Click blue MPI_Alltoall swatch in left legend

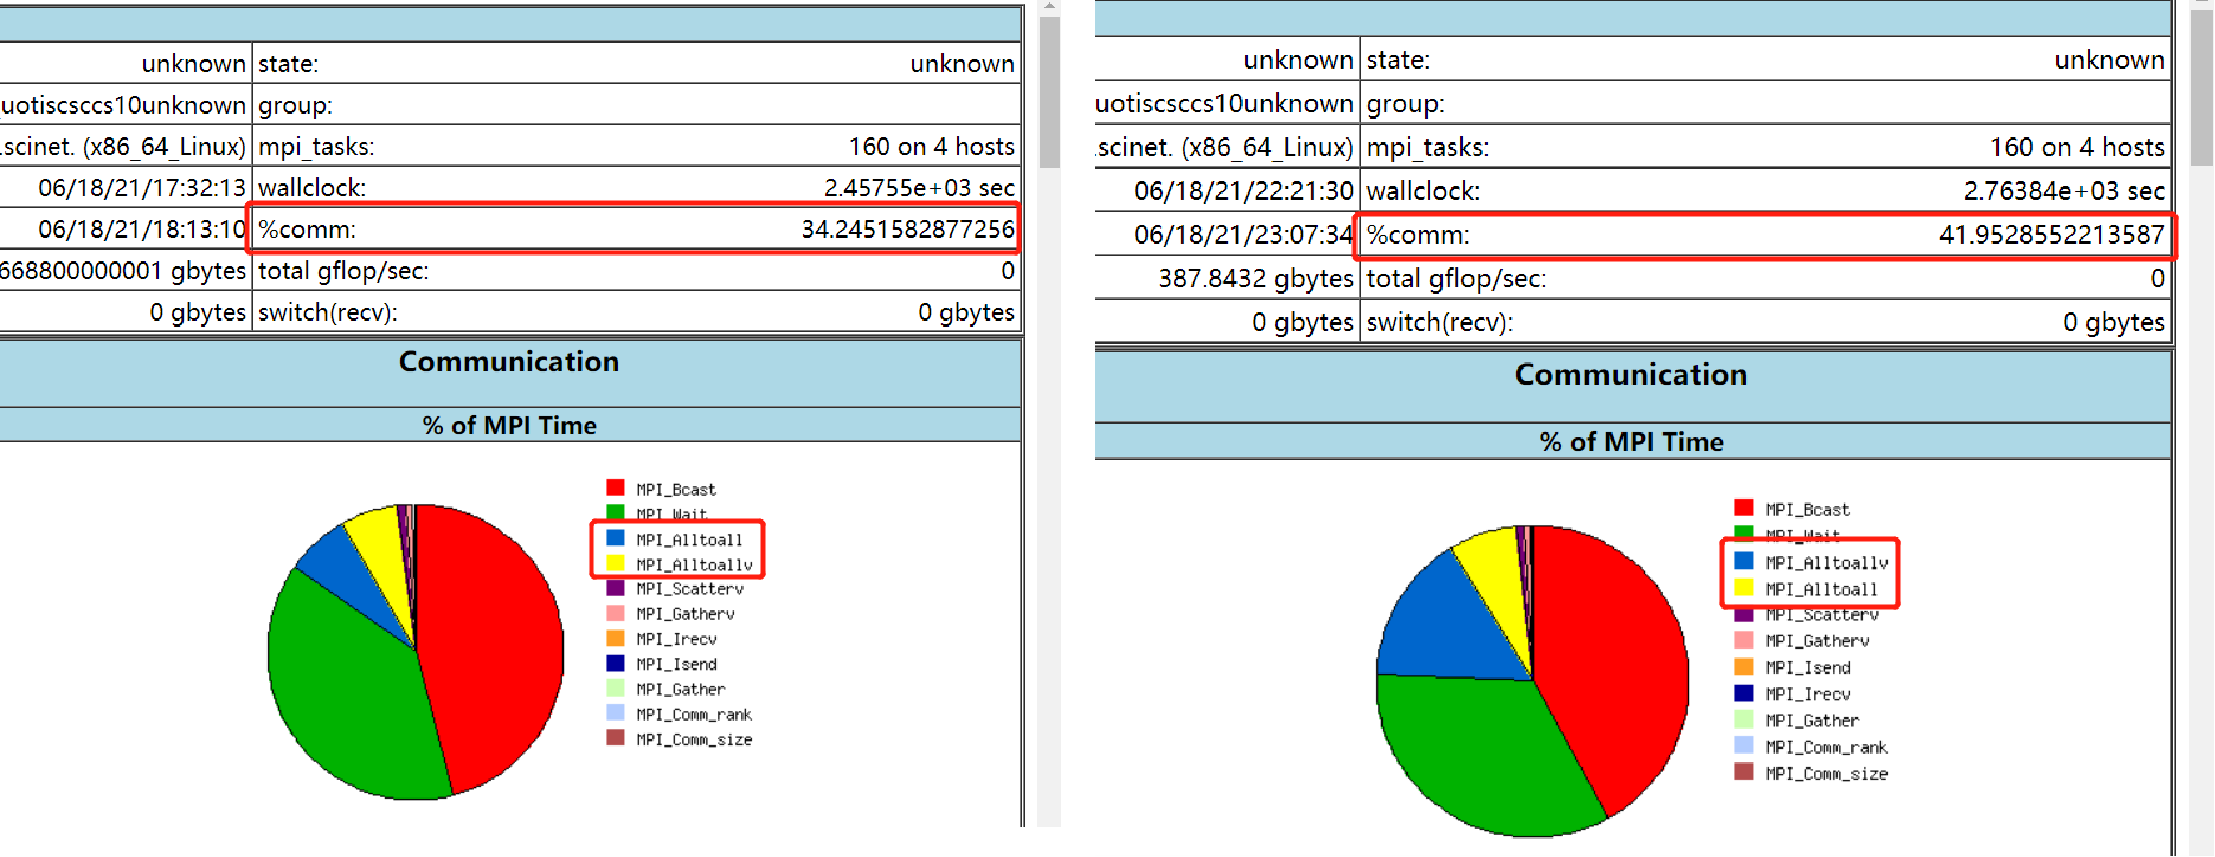click(615, 539)
